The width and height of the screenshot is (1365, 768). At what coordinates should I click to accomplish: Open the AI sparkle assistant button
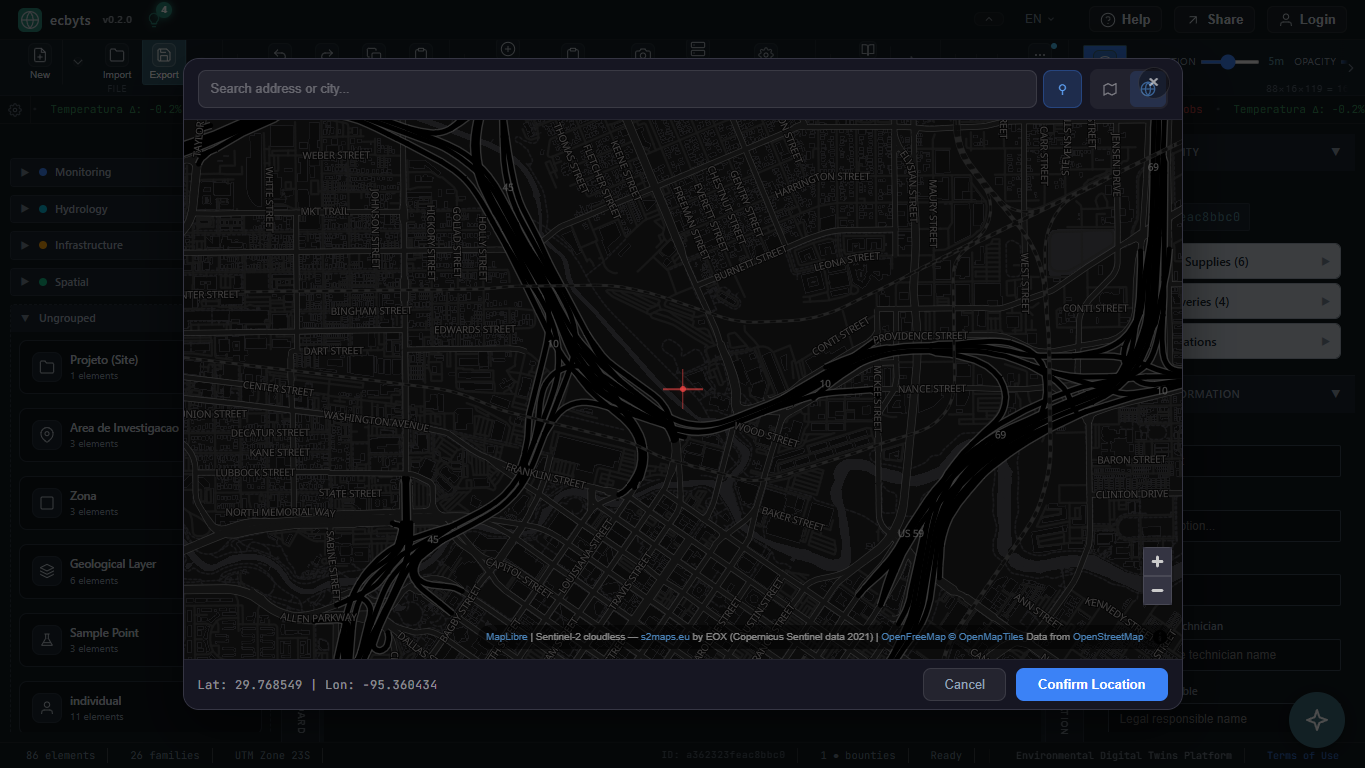point(1317,720)
